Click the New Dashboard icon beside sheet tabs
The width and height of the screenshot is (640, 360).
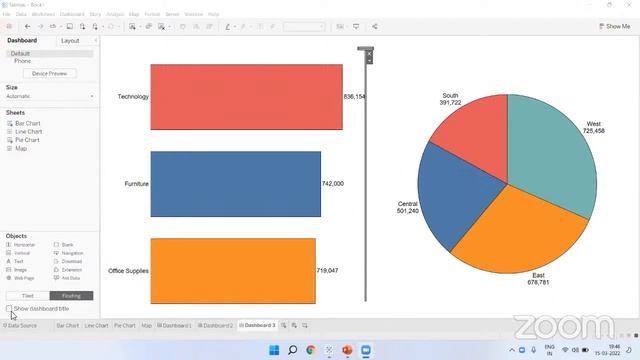294,325
